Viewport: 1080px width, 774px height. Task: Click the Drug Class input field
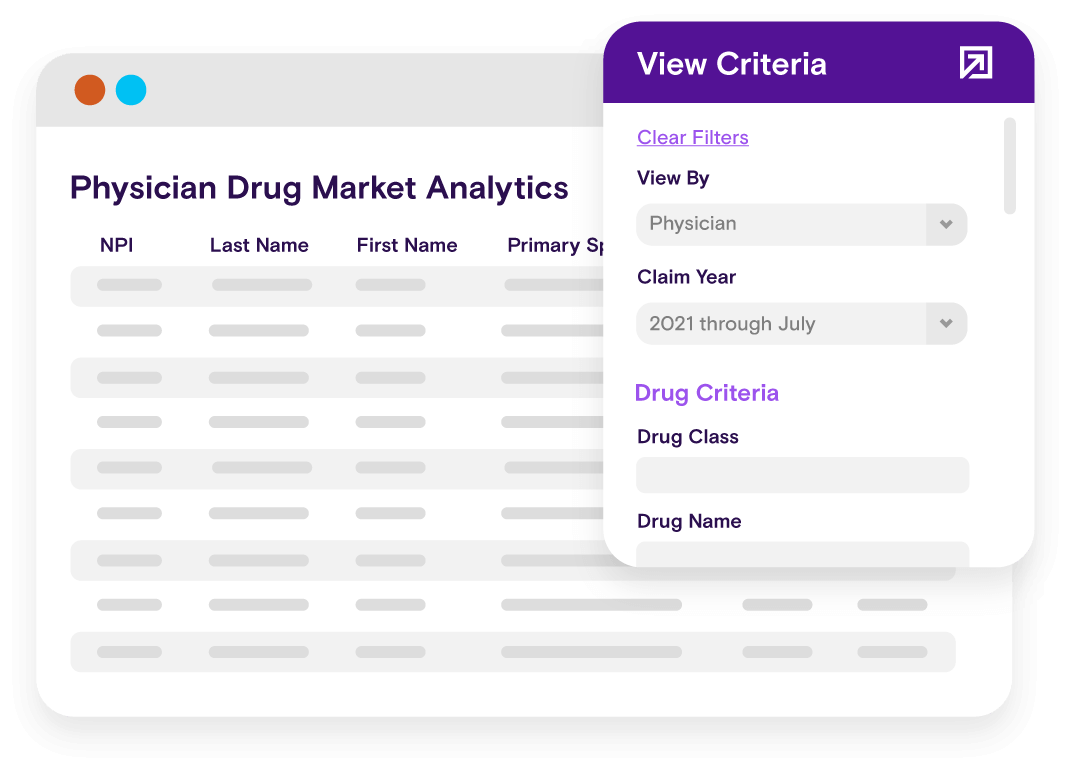coord(802,475)
